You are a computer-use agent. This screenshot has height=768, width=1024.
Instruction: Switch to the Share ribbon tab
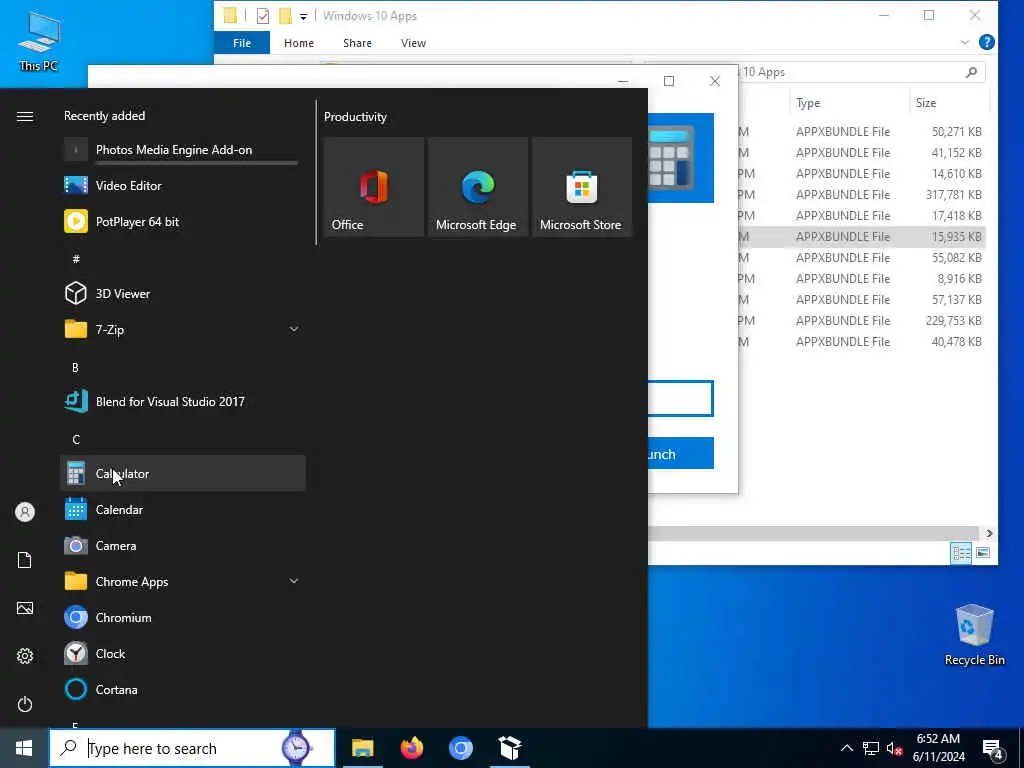(357, 43)
